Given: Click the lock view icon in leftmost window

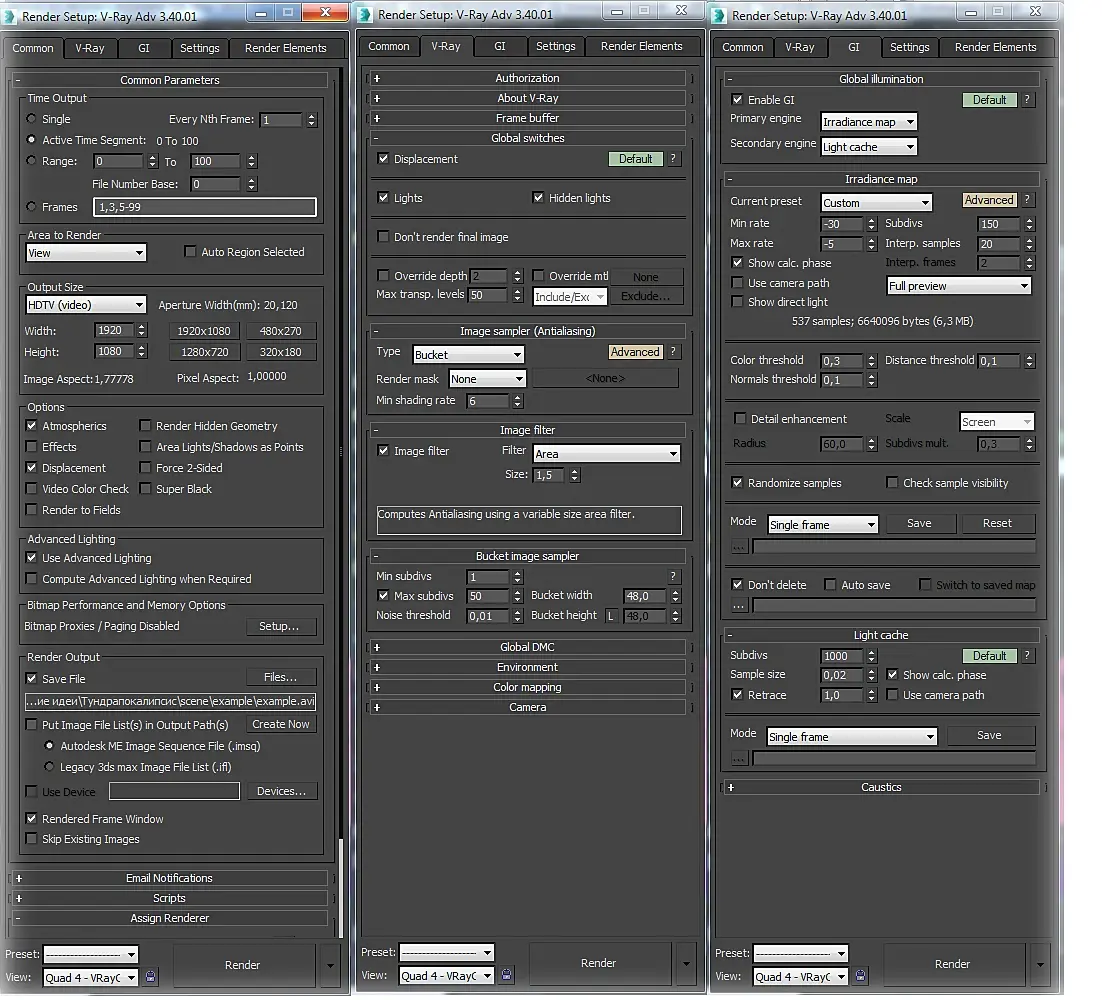Looking at the screenshot, I should pos(151,977).
